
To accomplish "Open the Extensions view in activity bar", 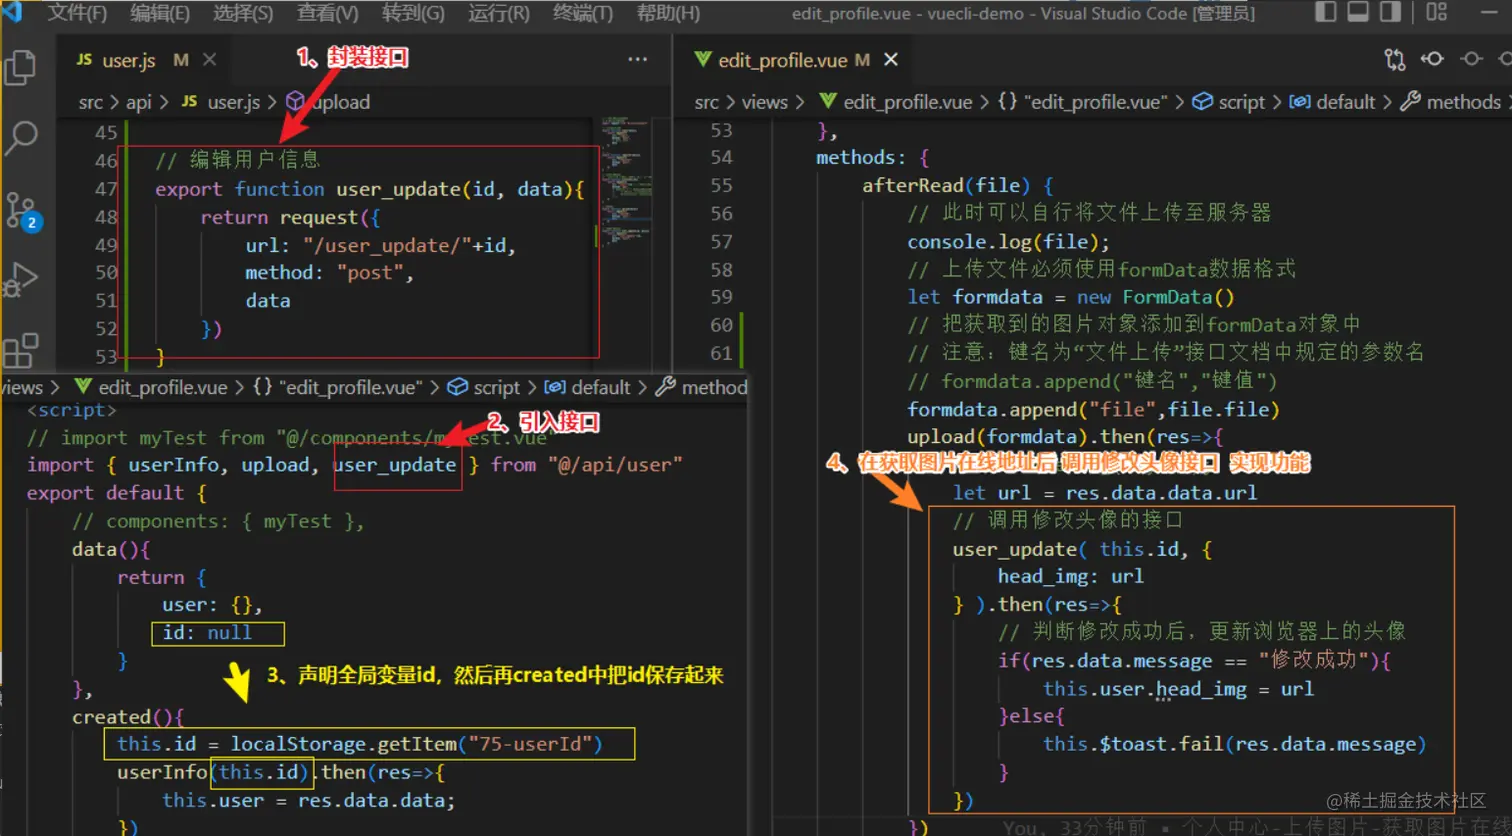I will [20, 350].
